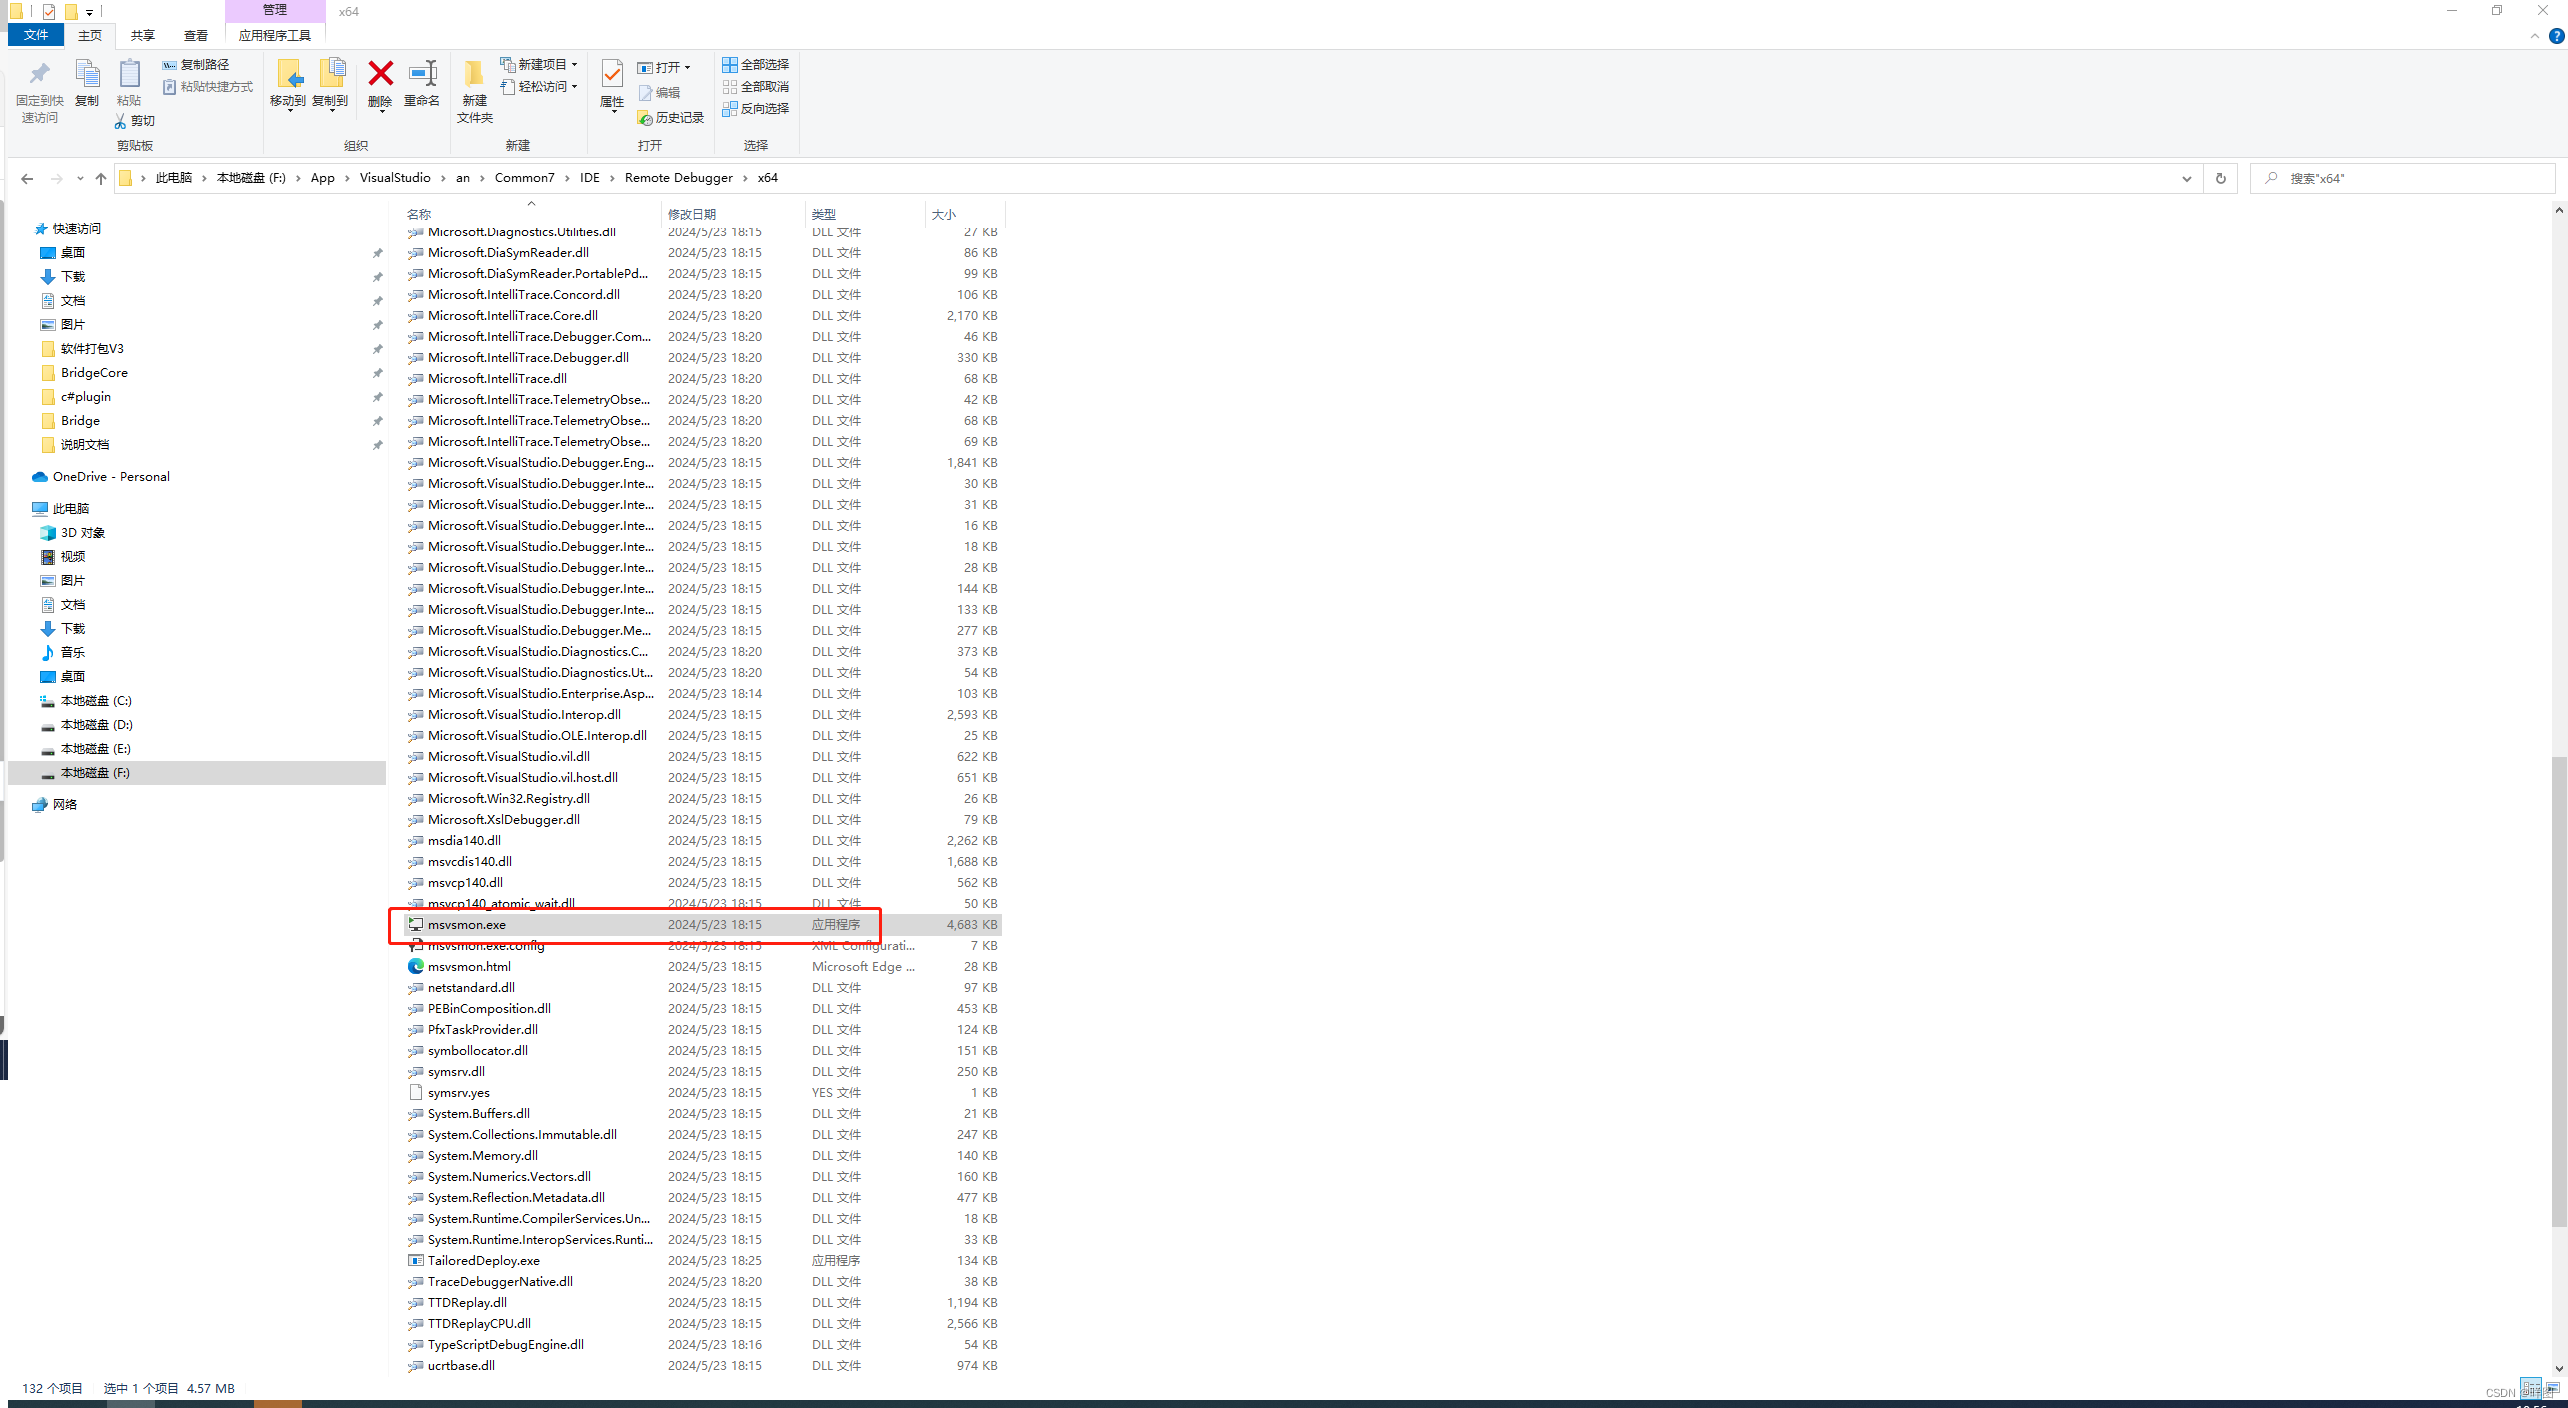Open Easy access (轻松访问) dropdown

point(539,86)
